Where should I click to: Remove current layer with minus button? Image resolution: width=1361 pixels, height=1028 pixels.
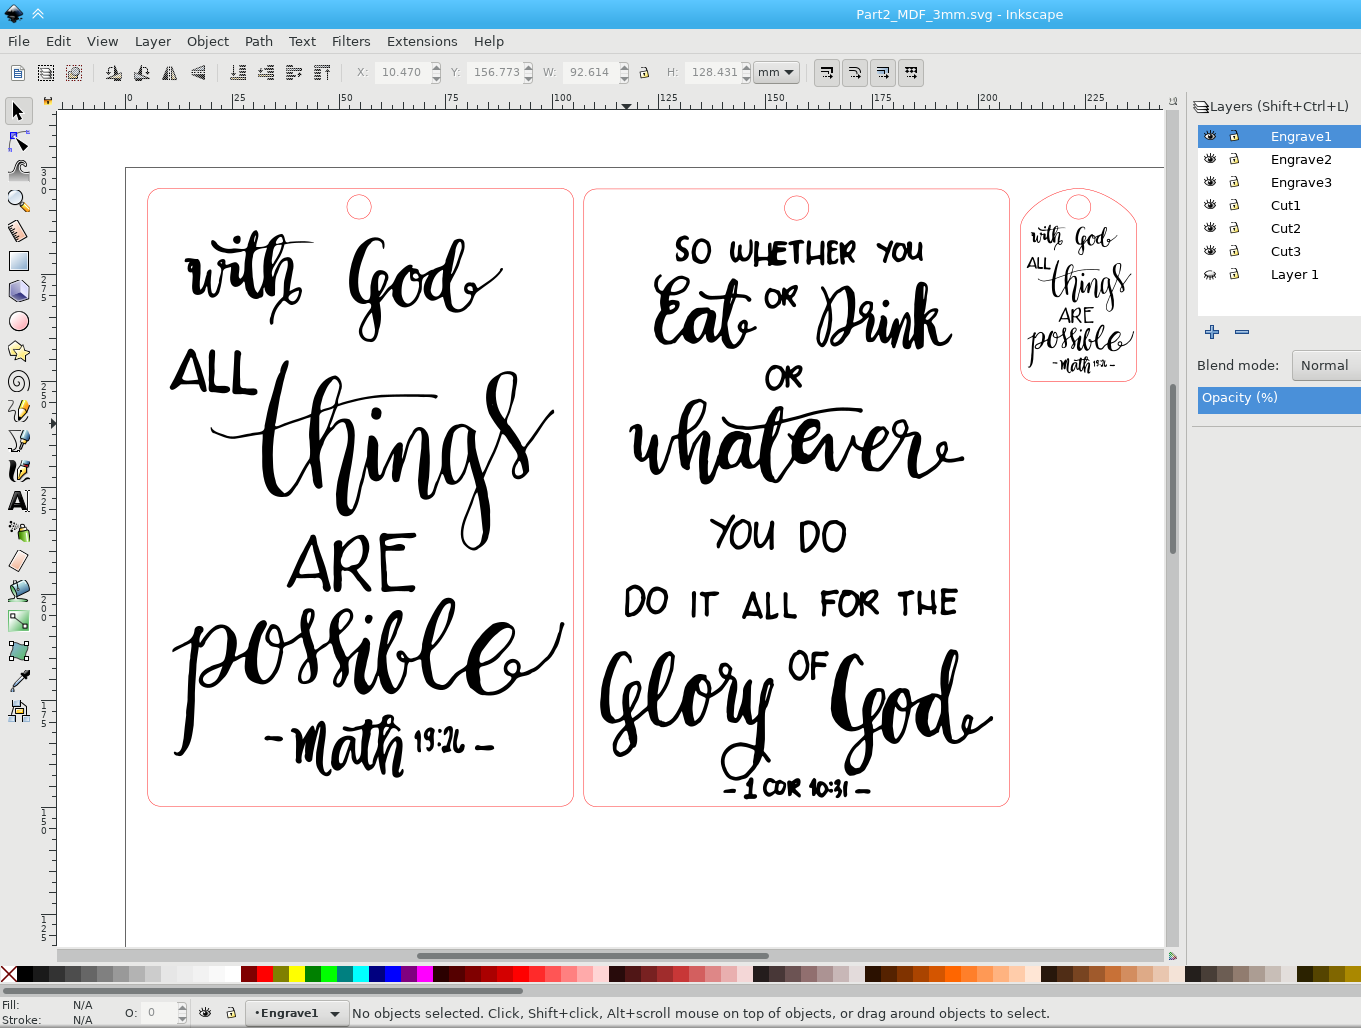point(1242,332)
